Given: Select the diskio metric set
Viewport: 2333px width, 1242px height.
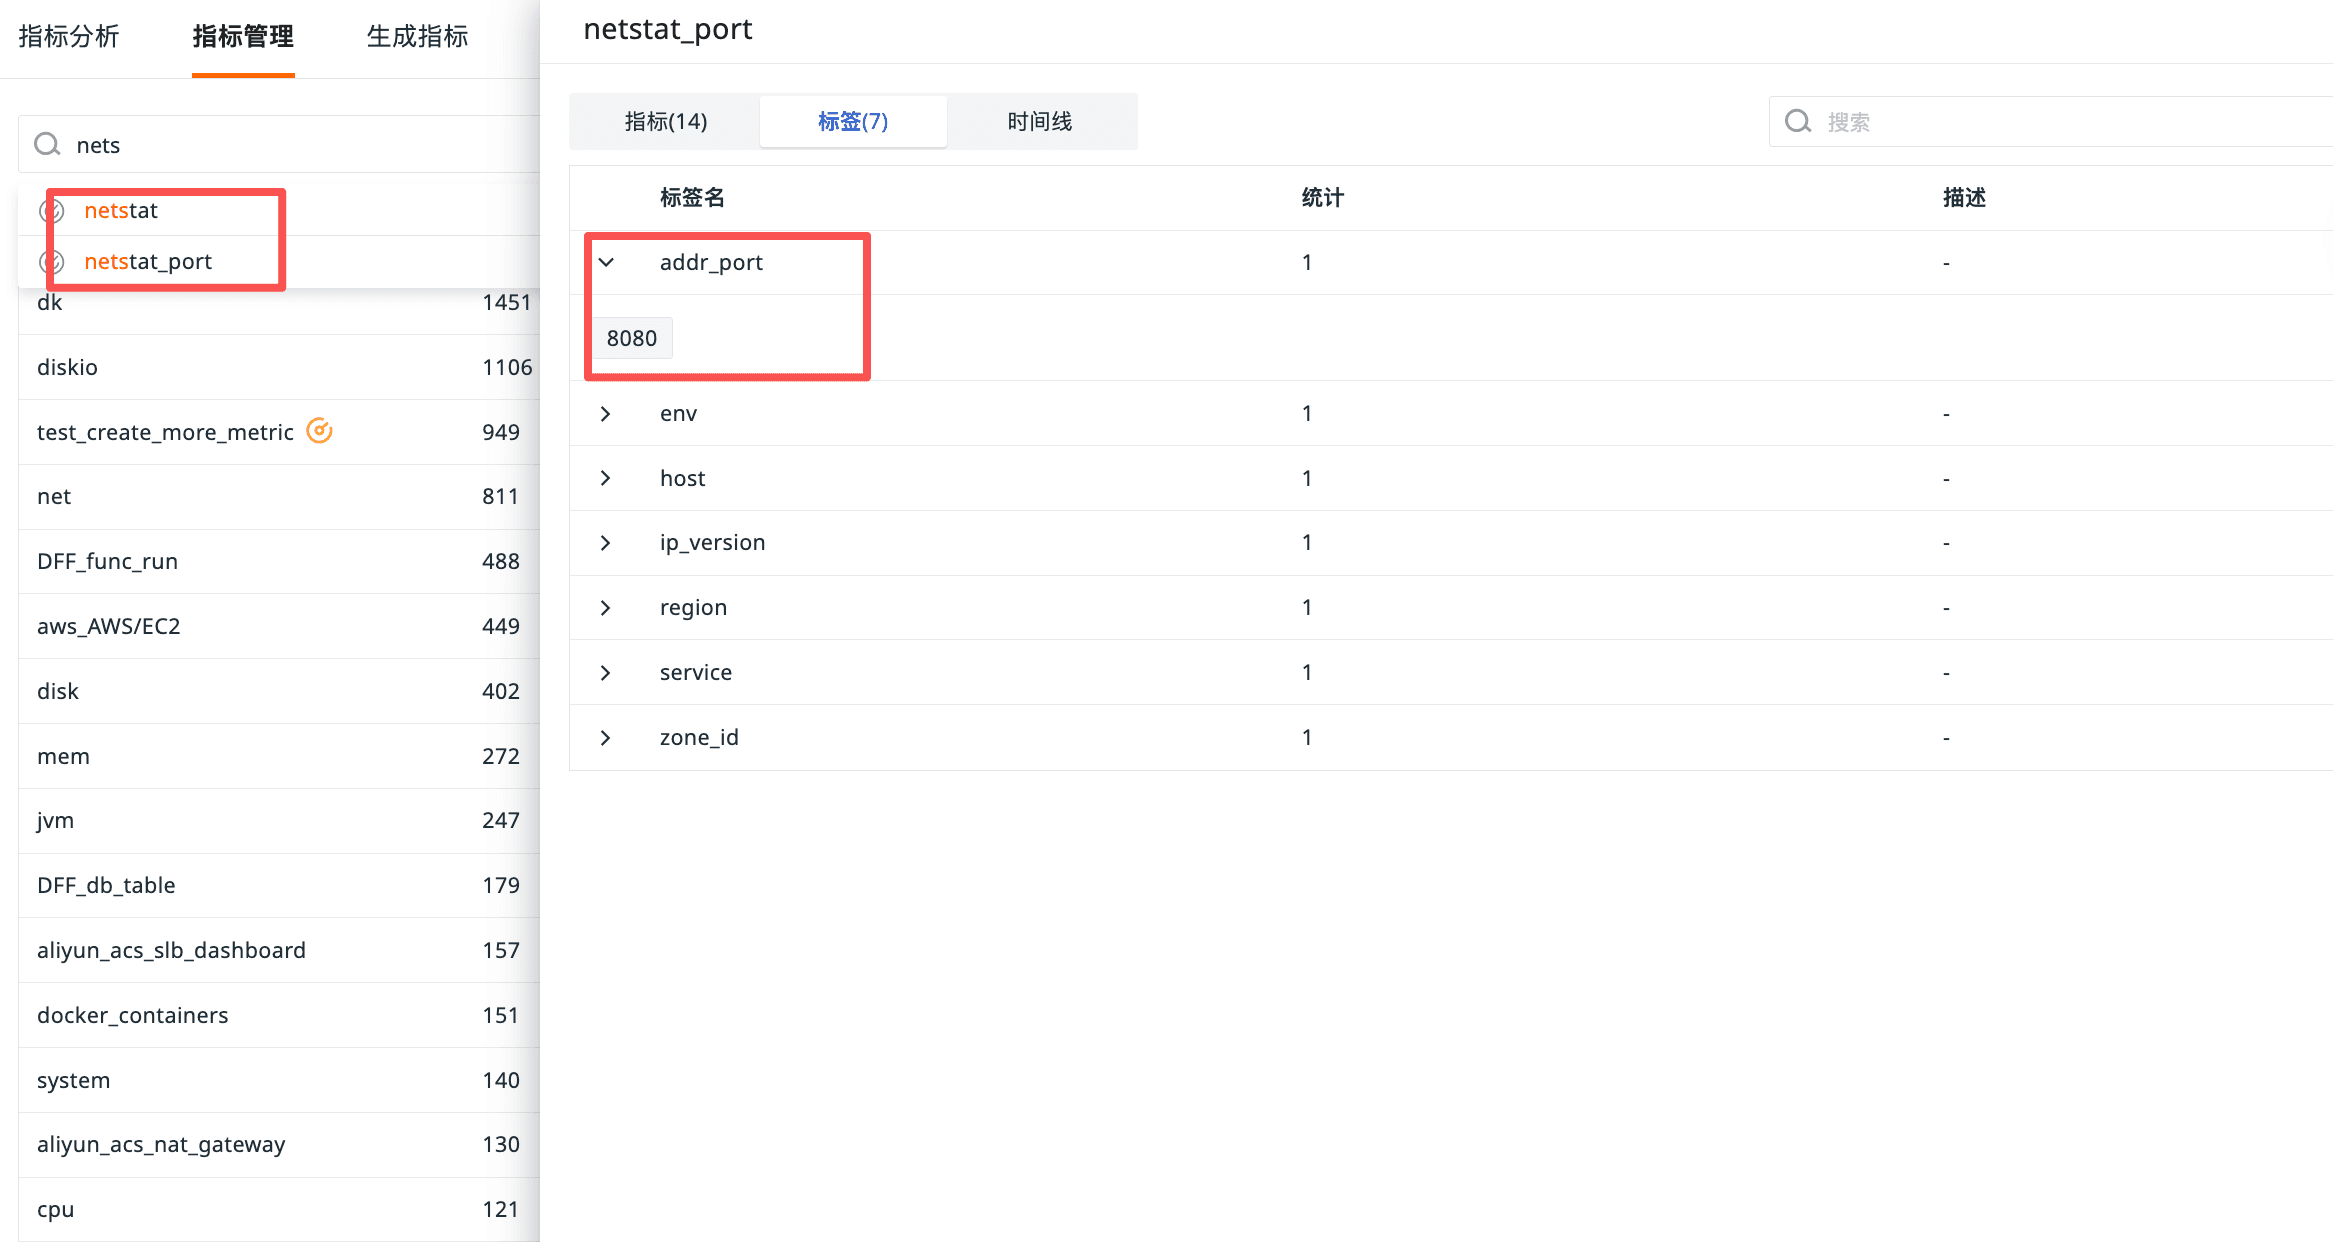Looking at the screenshot, I should click(x=68, y=367).
